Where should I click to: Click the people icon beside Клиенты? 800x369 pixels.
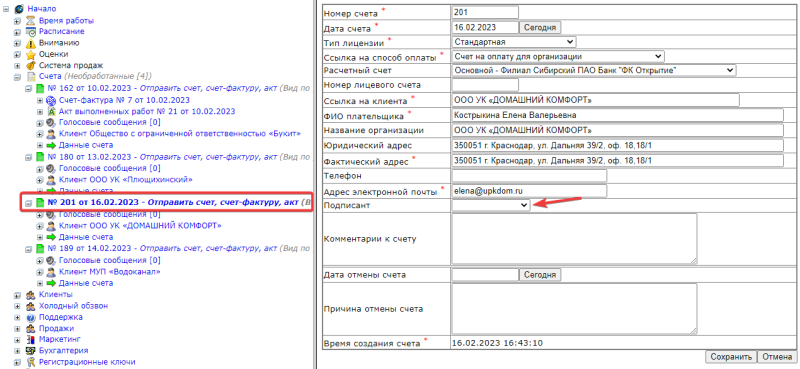31,295
